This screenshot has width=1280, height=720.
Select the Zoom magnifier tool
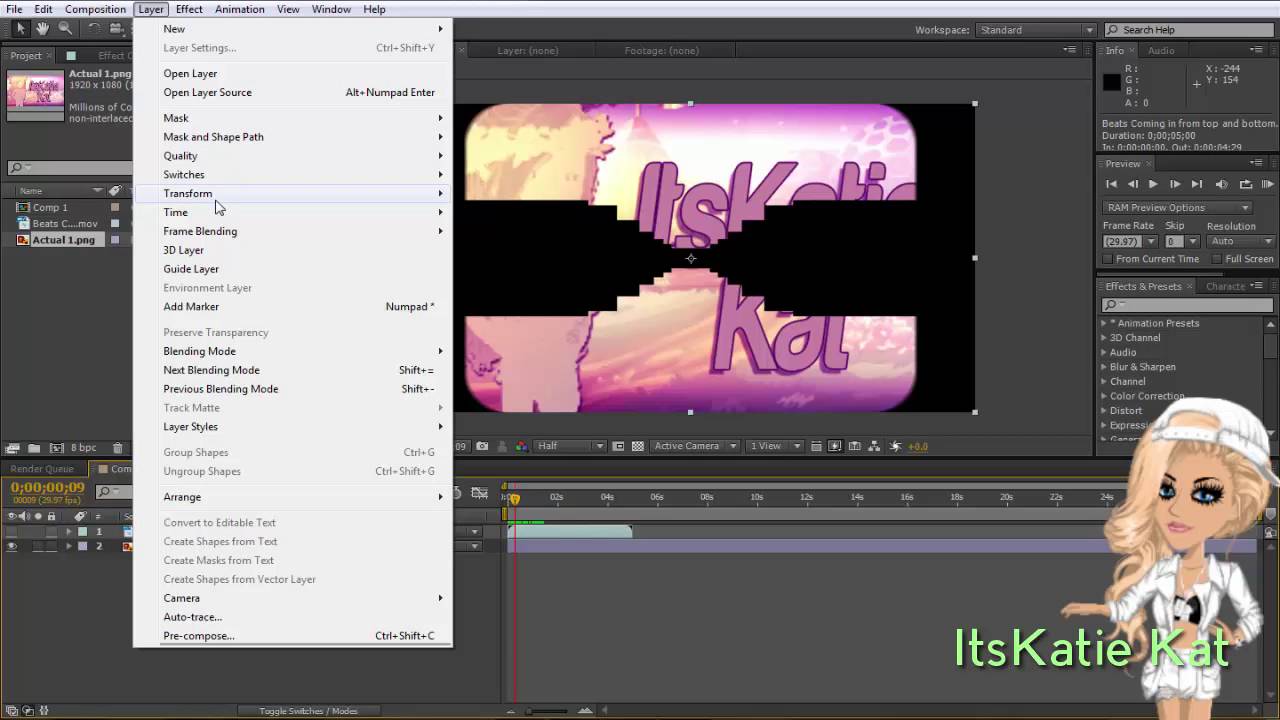click(x=65, y=29)
